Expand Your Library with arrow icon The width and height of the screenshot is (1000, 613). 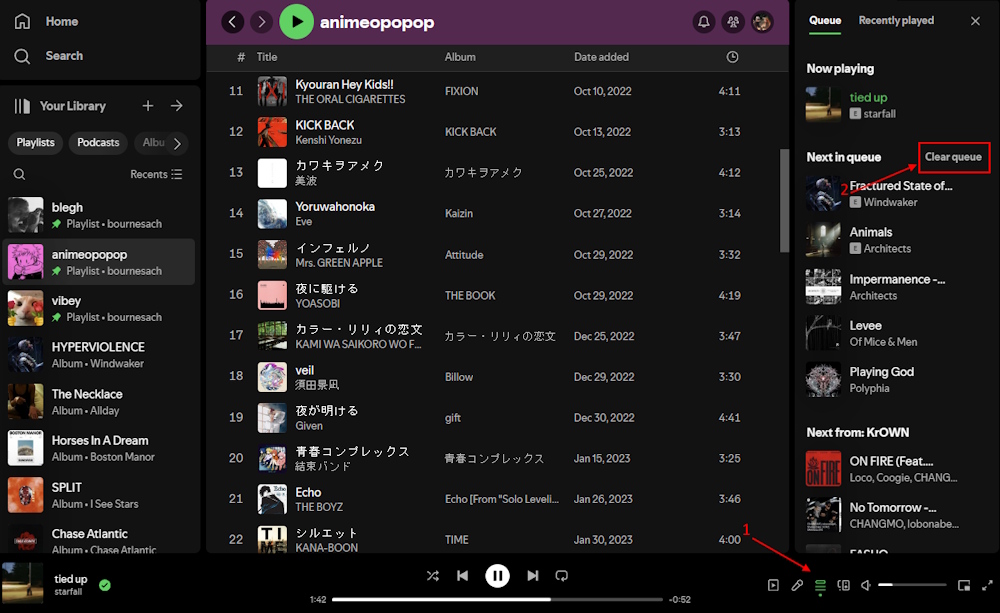pyautogui.click(x=177, y=106)
